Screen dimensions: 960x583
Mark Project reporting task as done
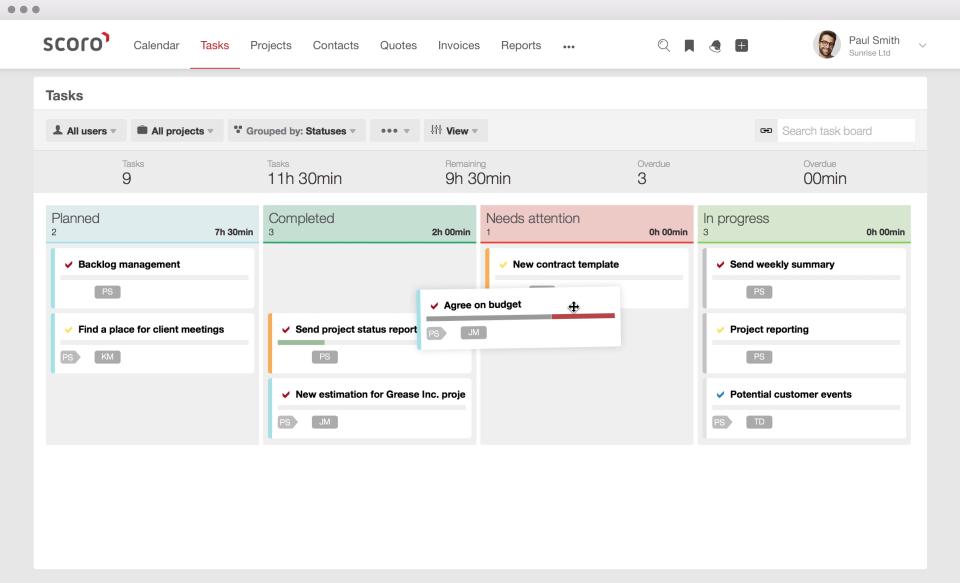720,330
